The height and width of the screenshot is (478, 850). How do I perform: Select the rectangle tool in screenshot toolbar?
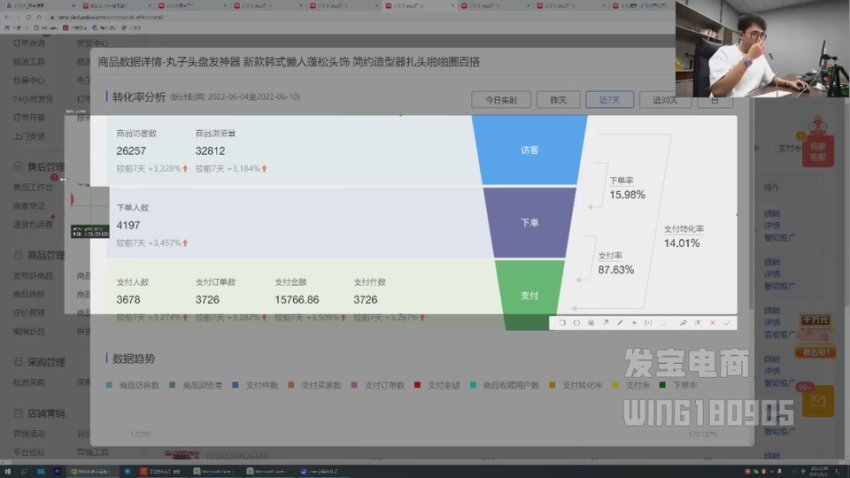pyautogui.click(x=562, y=323)
